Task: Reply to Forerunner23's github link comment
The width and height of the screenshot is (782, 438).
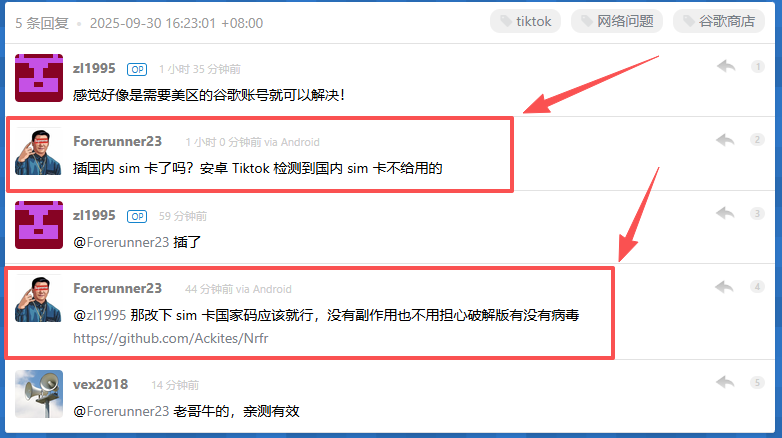Action: [724, 287]
